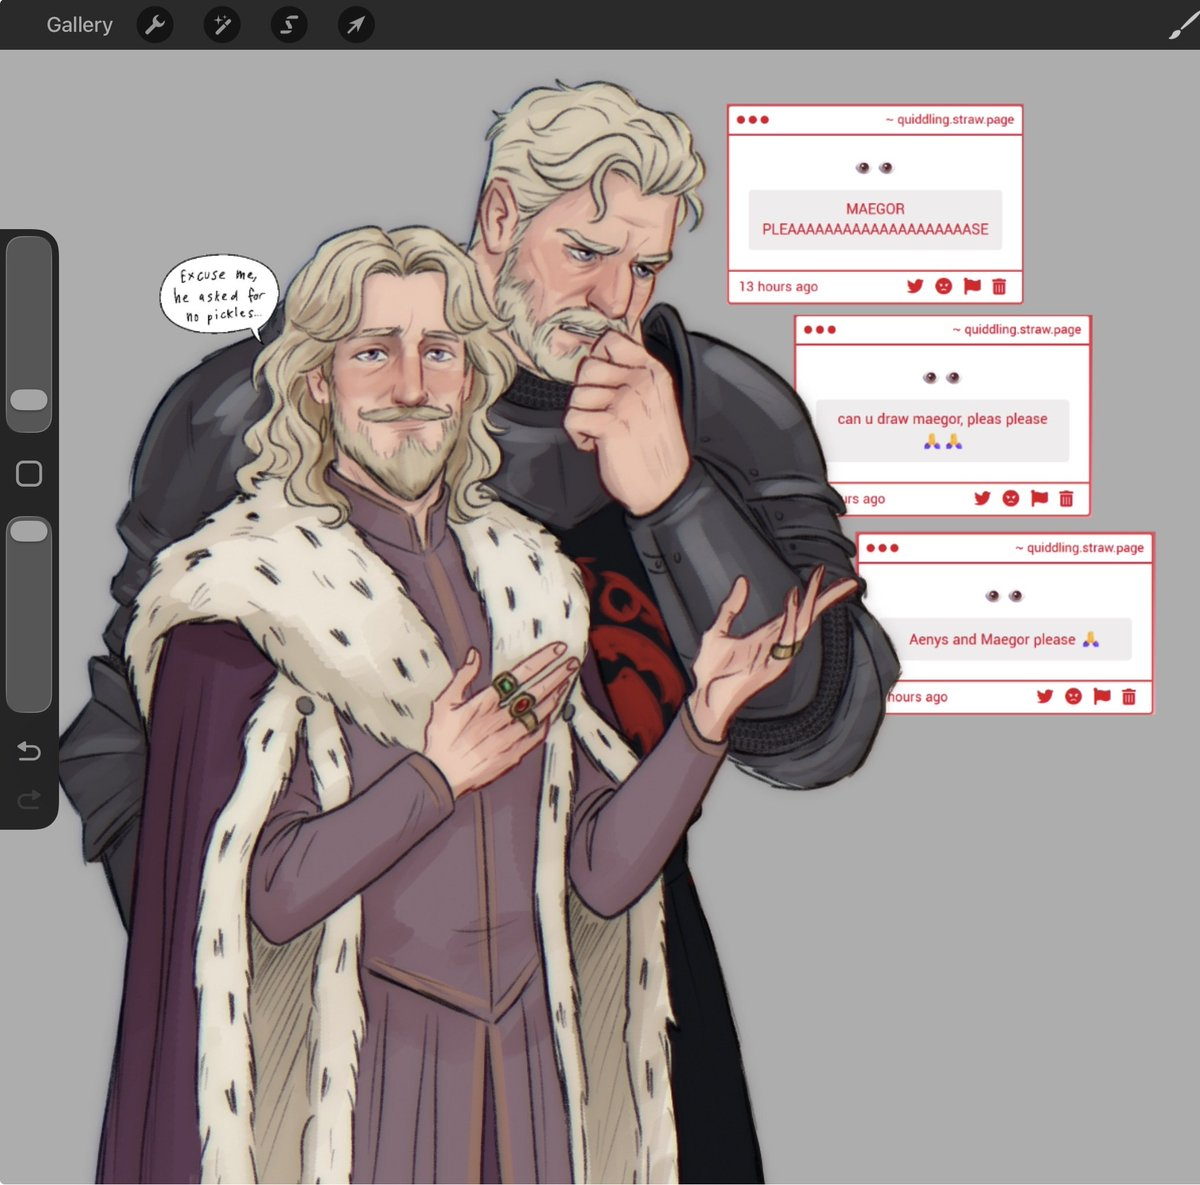1200x1185 pixels.
Task: Set the brush size slider handle
Action: [x=29, y=400]
